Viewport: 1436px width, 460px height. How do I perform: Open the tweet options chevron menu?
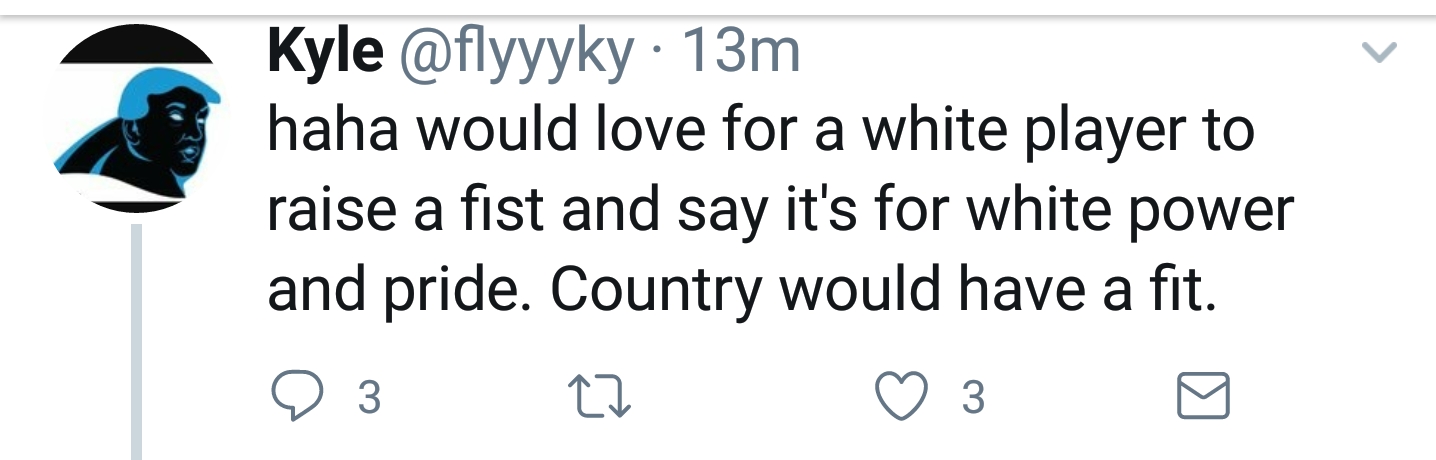(1379, 54)
